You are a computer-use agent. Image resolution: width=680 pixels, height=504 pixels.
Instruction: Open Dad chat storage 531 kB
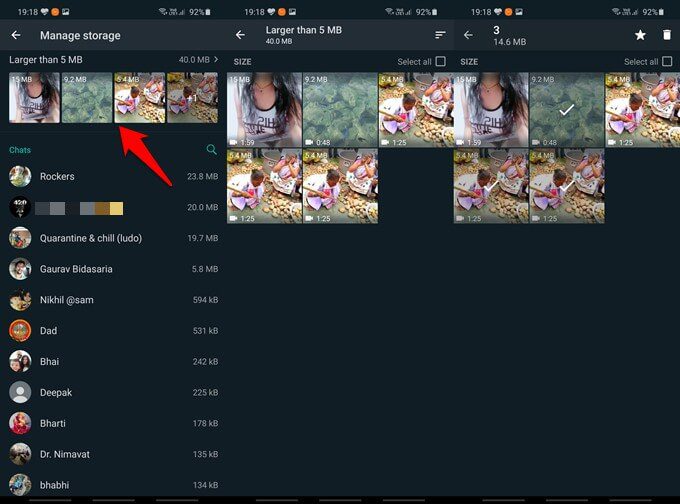point(113,331)
